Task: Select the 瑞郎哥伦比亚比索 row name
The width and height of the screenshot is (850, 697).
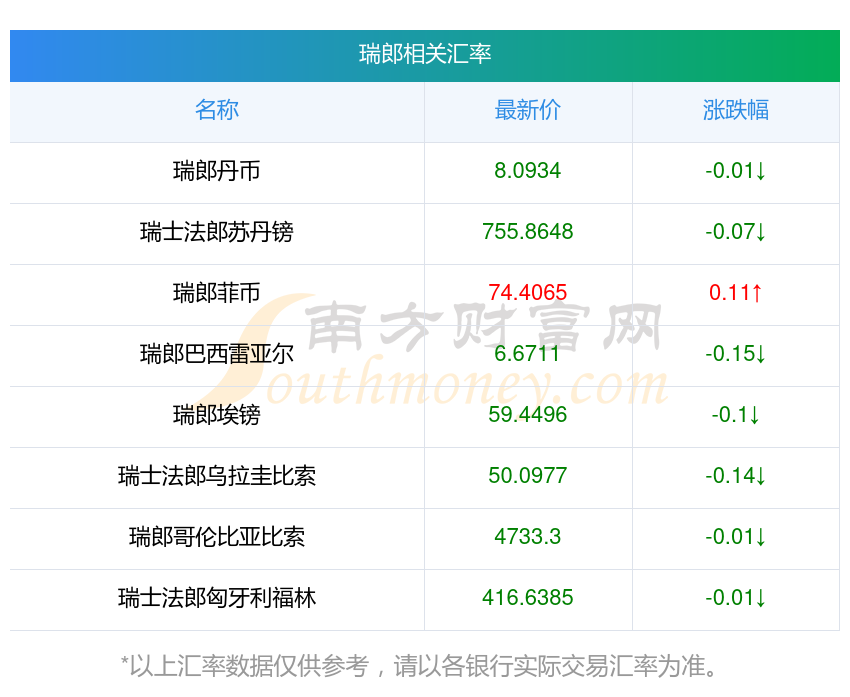Action: 217,537
